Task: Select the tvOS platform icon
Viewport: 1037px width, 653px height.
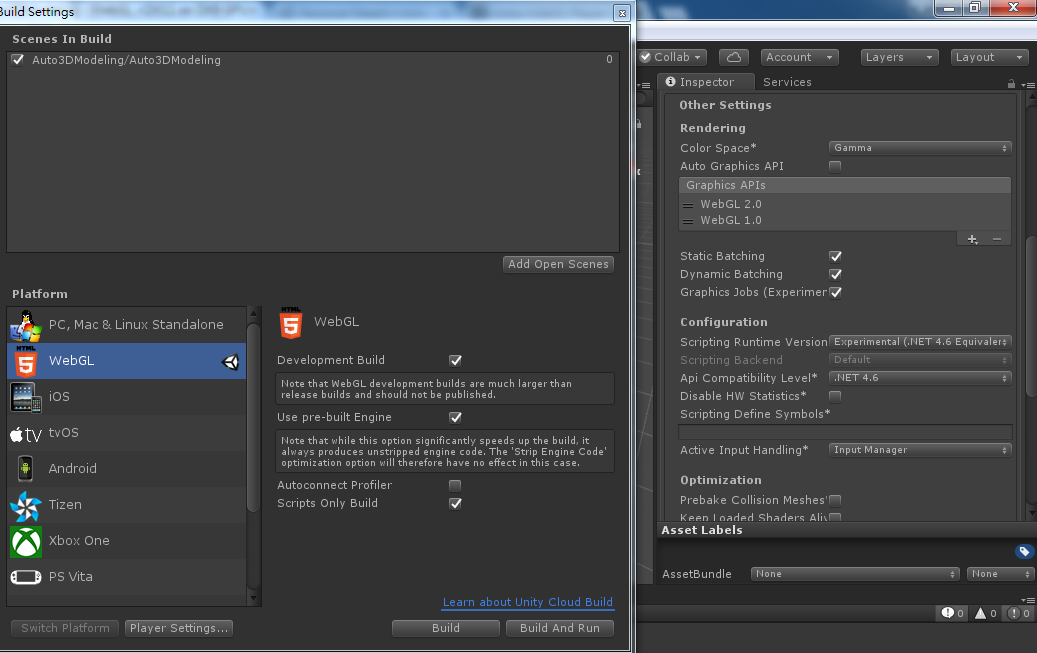Action: 26,433
